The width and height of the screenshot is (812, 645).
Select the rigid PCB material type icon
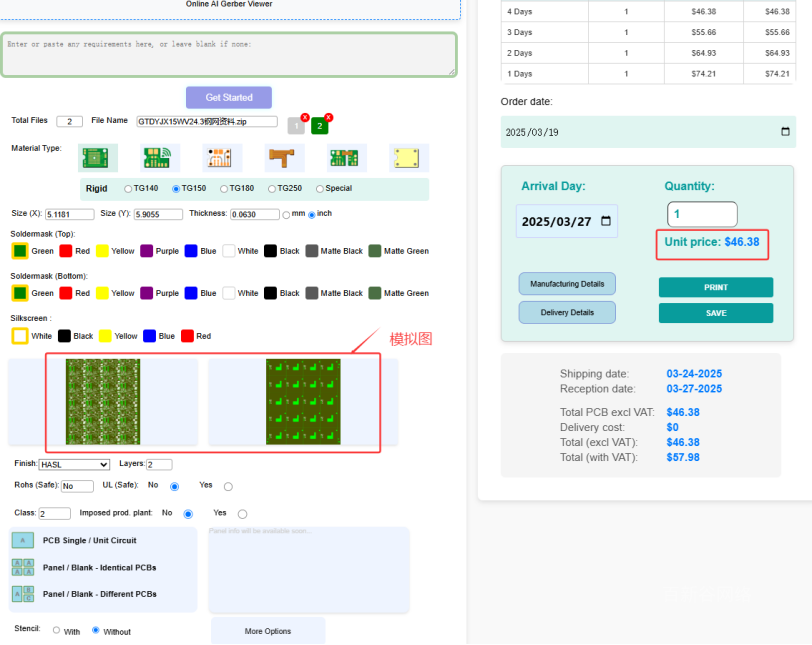point(98,158)
